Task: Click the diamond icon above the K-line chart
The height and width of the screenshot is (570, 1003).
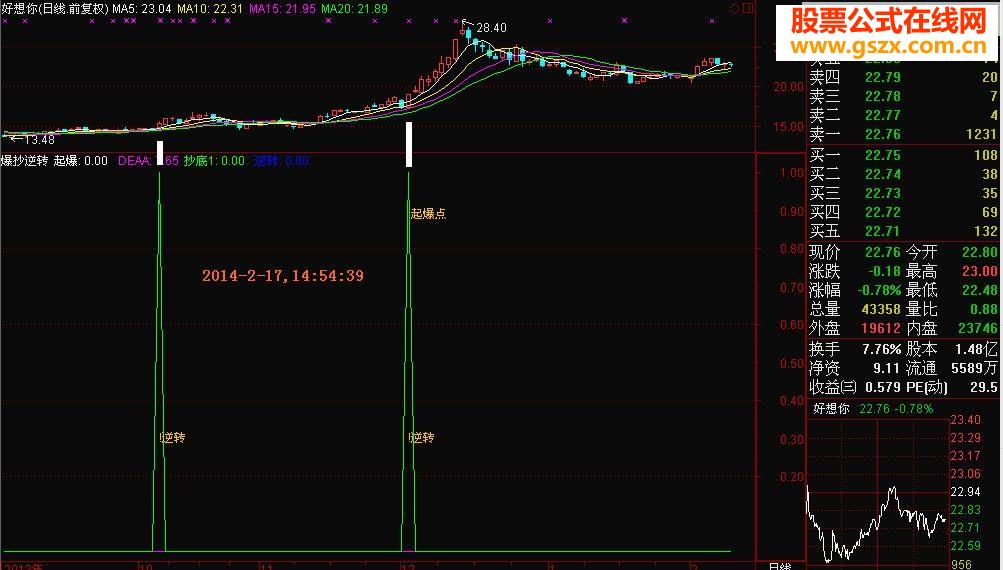Action: (734, 8)
